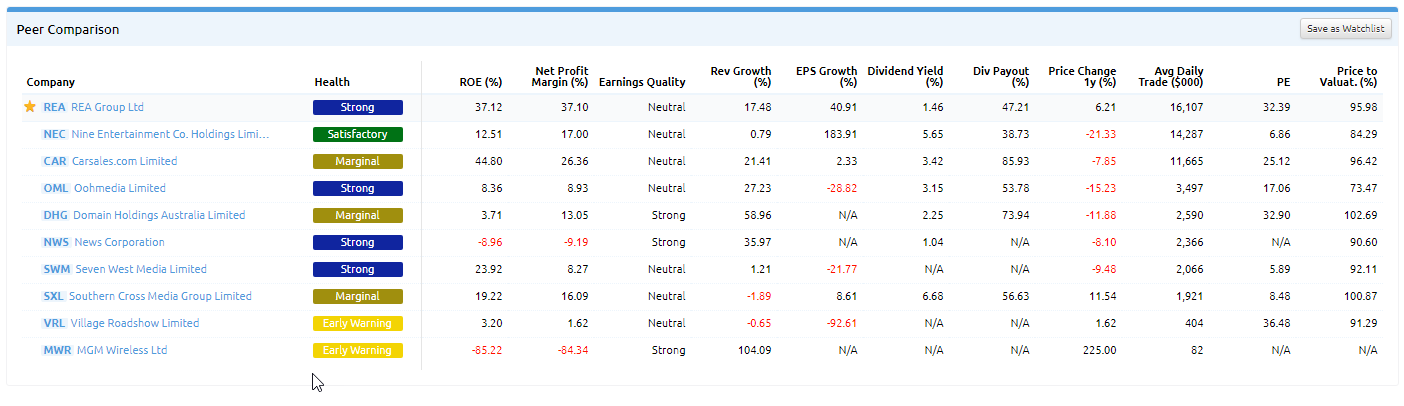Click Marginal health badge for SXL
This screenshot has width=1404, height=406.
click(x=358, y=296)
